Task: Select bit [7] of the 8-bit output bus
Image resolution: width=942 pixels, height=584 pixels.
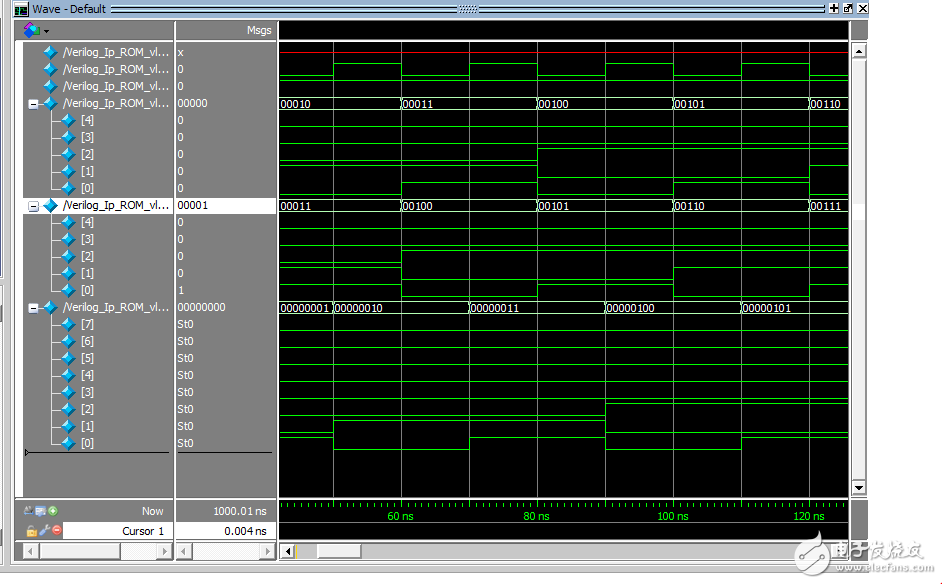Action: [88, 324]
